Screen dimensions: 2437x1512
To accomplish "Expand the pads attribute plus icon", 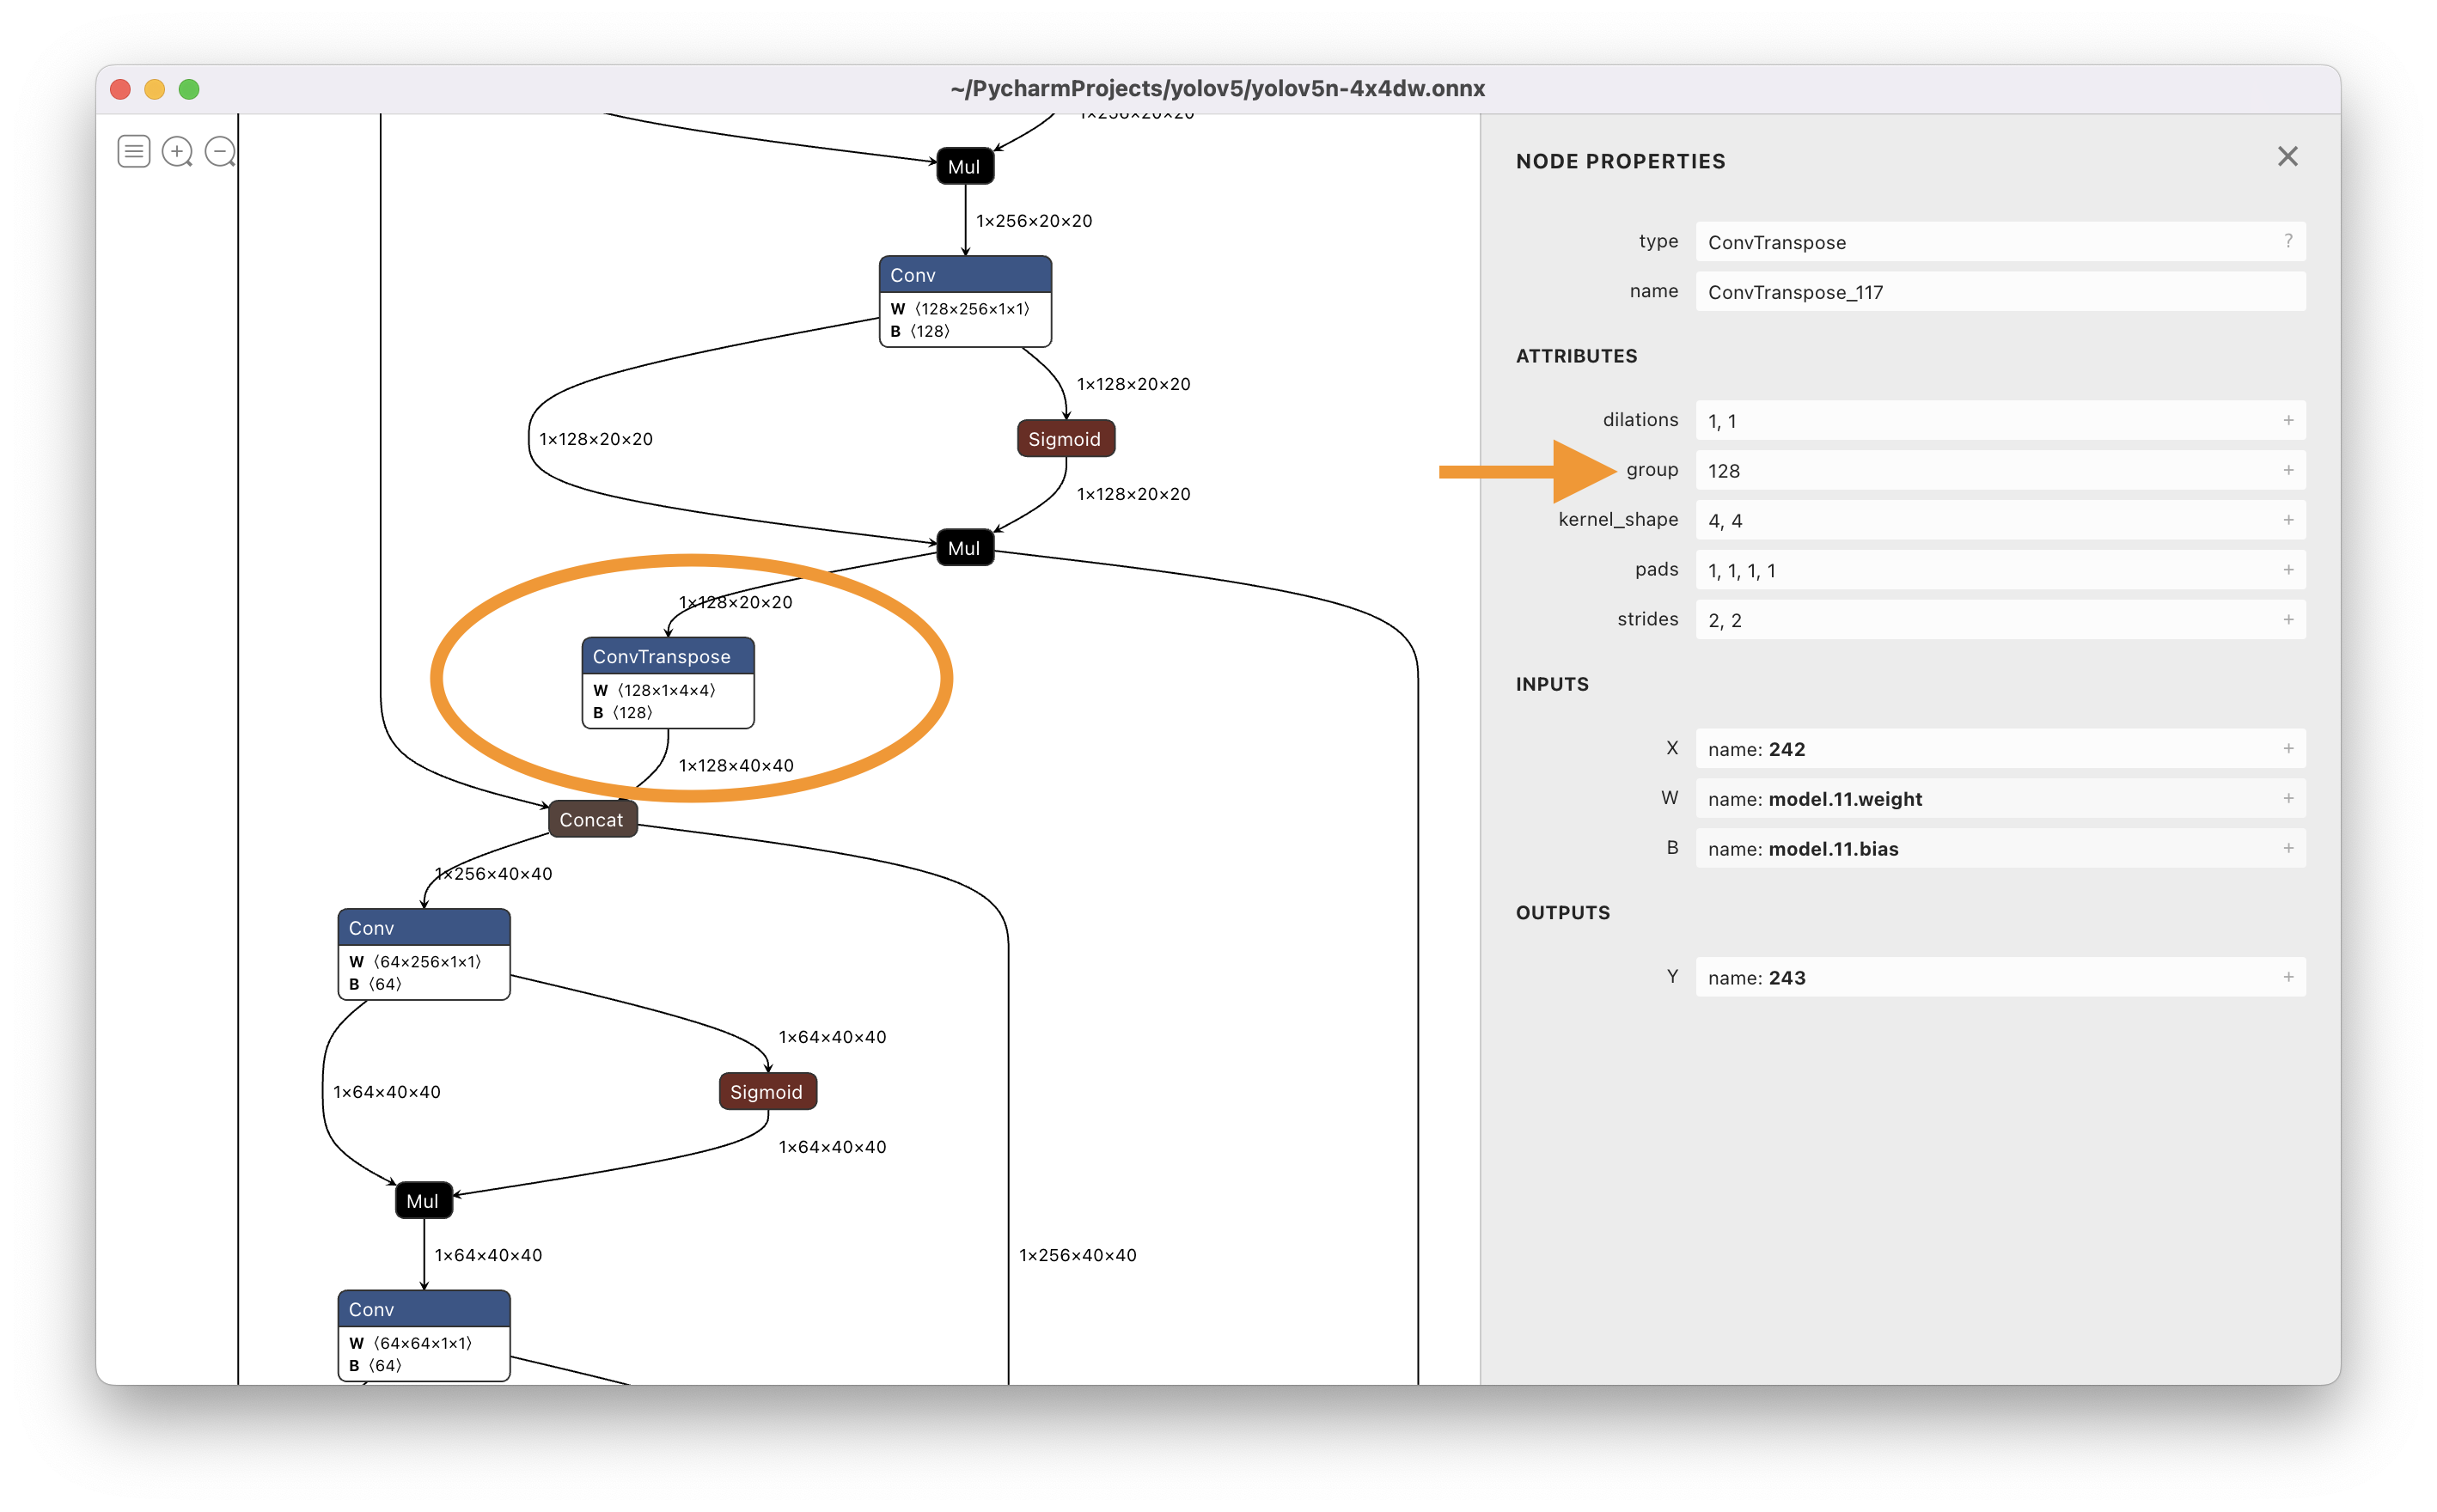I will (2287, 570).
